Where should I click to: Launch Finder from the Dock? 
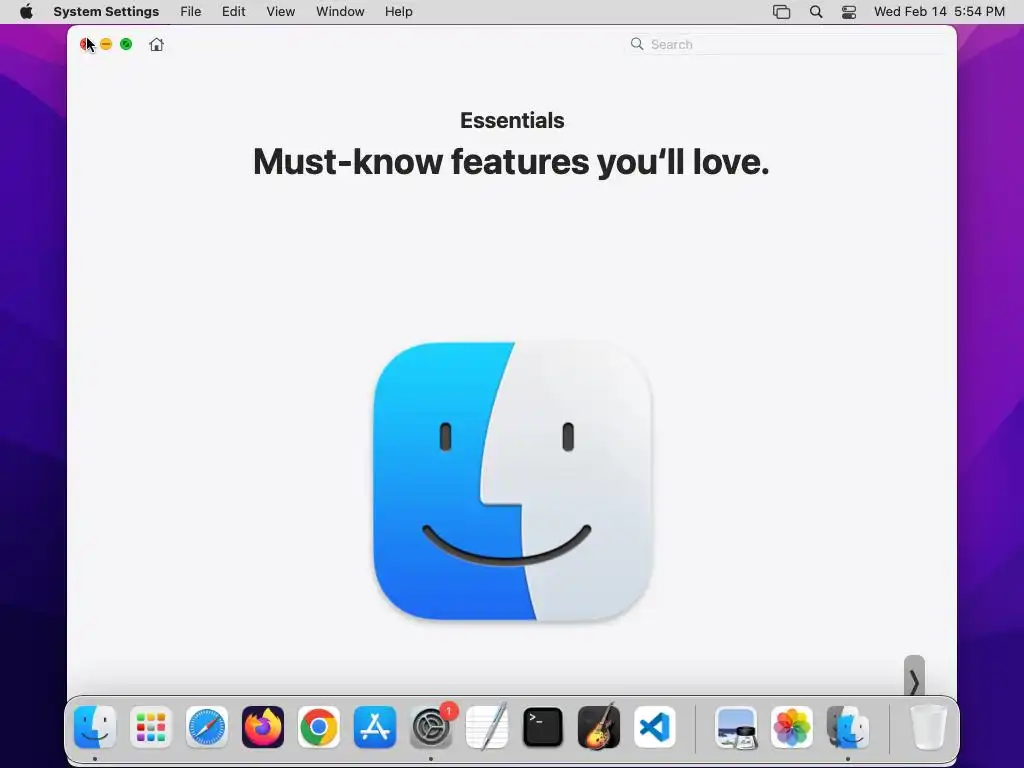point(95,727)
